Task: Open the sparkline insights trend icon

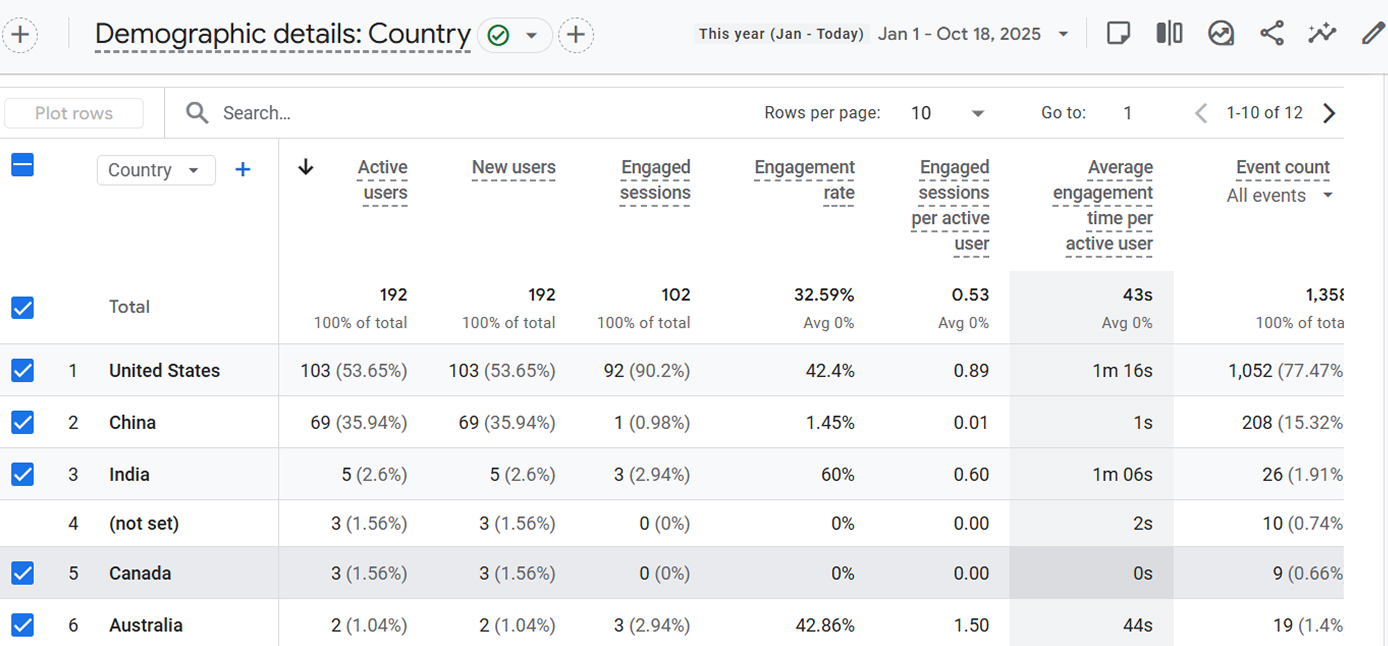Action: (x=1322, y=34)
